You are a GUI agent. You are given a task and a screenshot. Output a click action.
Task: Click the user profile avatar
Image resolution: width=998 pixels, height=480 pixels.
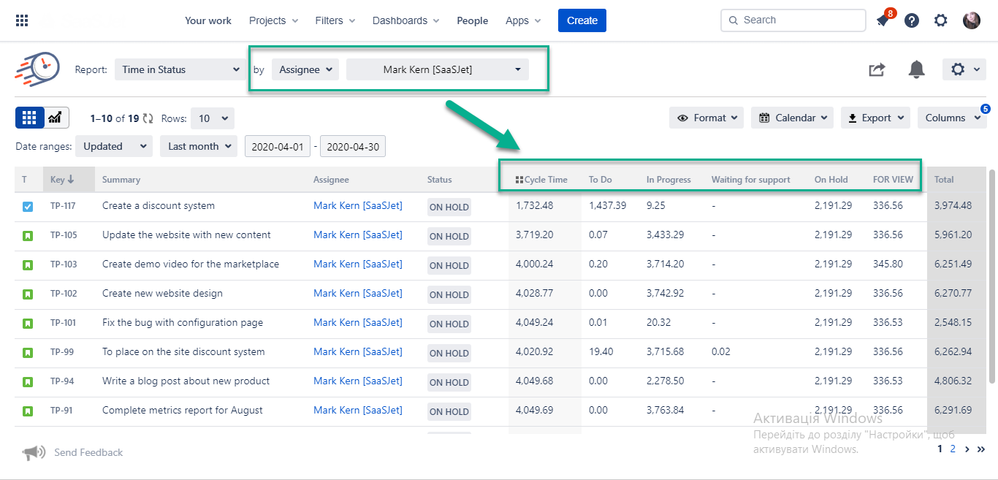point(971,21)
